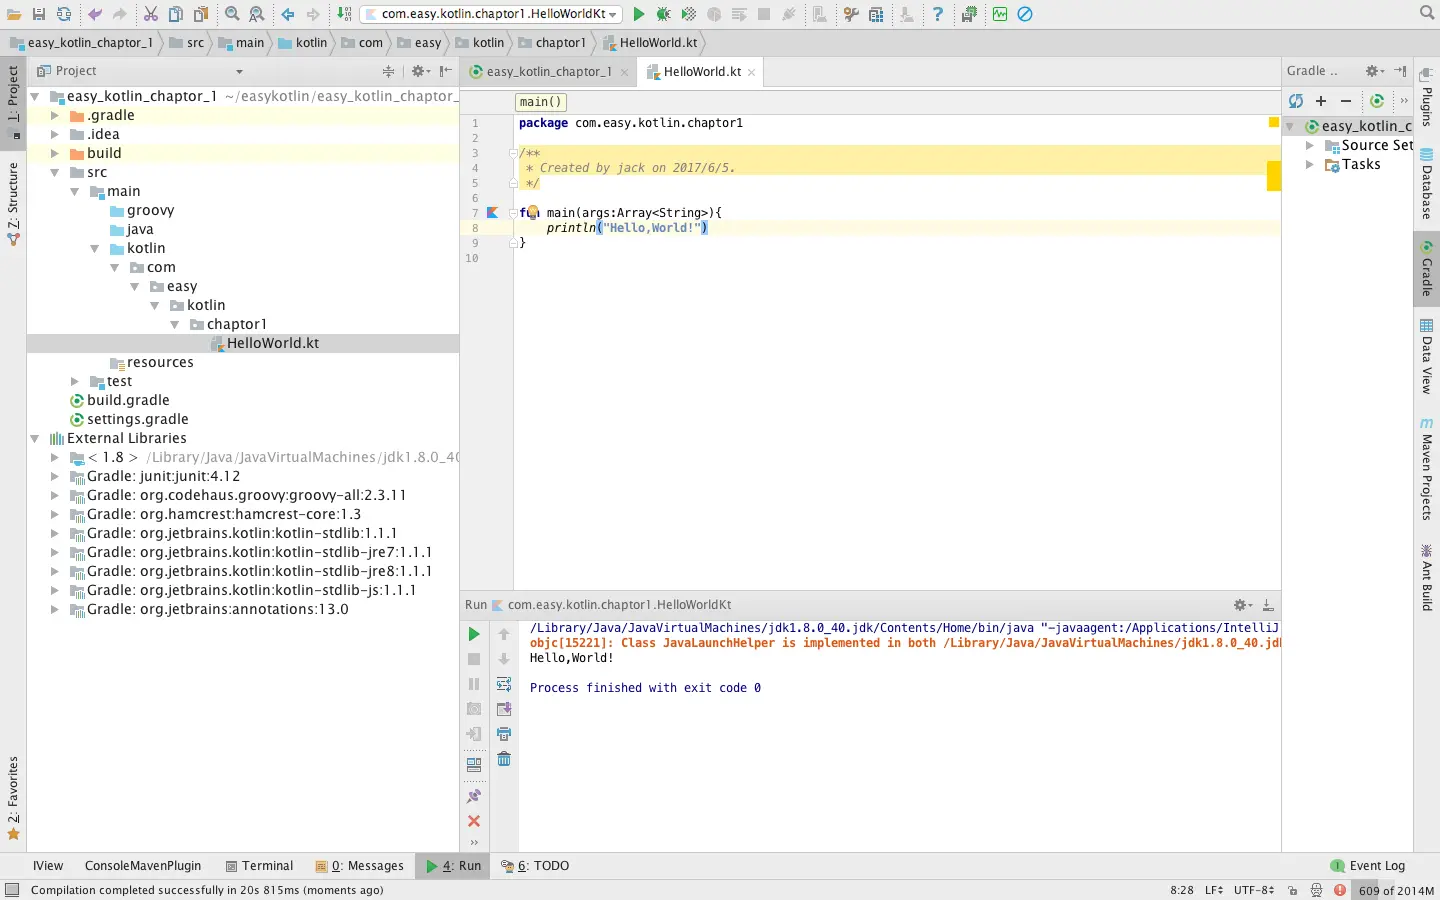Open the Terminal tool tab

pos(259,866)
